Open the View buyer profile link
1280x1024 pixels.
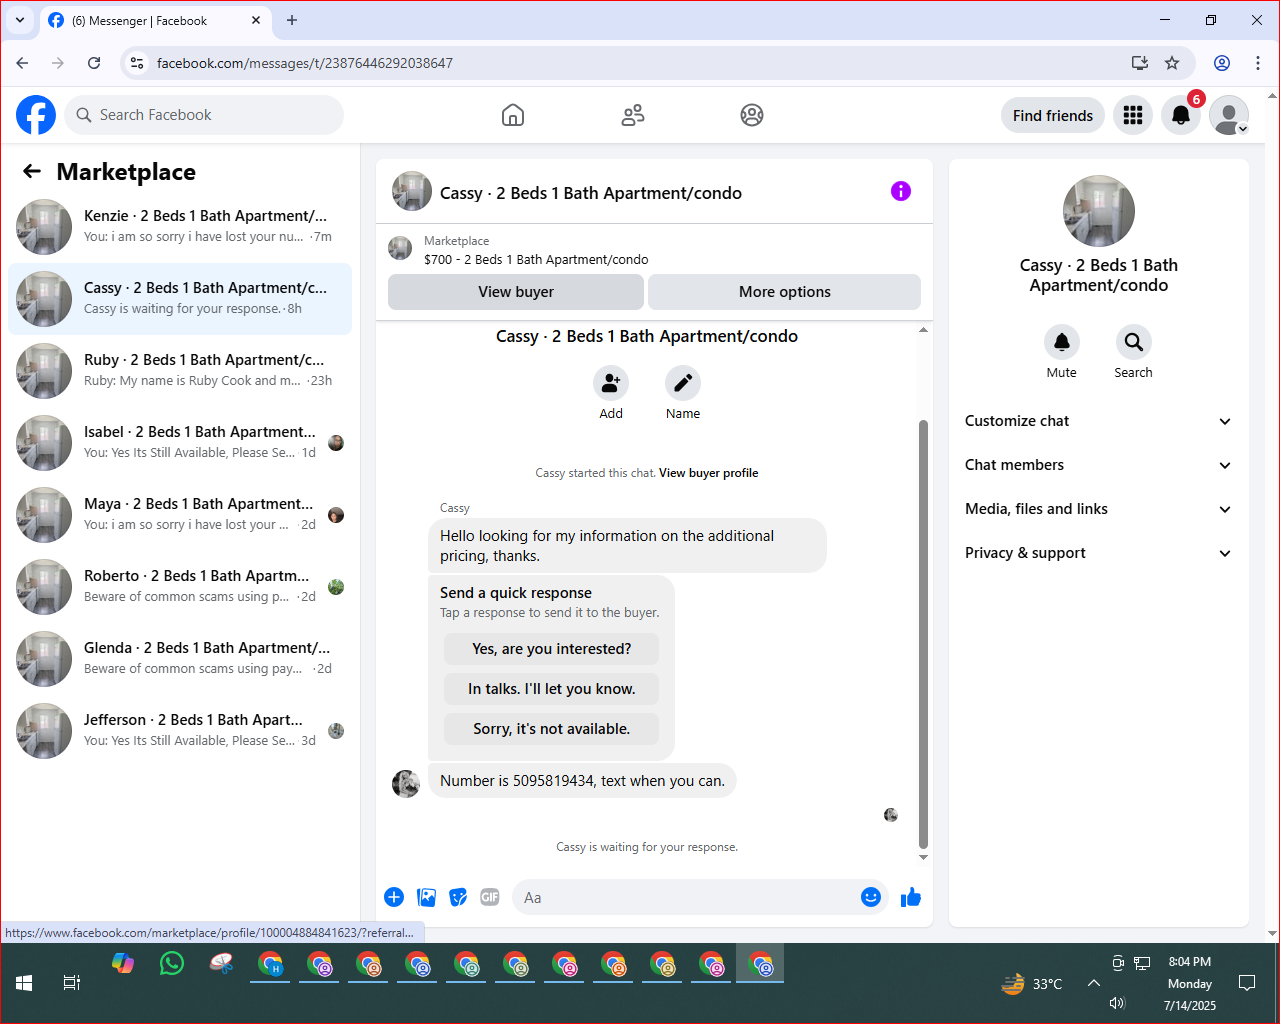[708, 473]
